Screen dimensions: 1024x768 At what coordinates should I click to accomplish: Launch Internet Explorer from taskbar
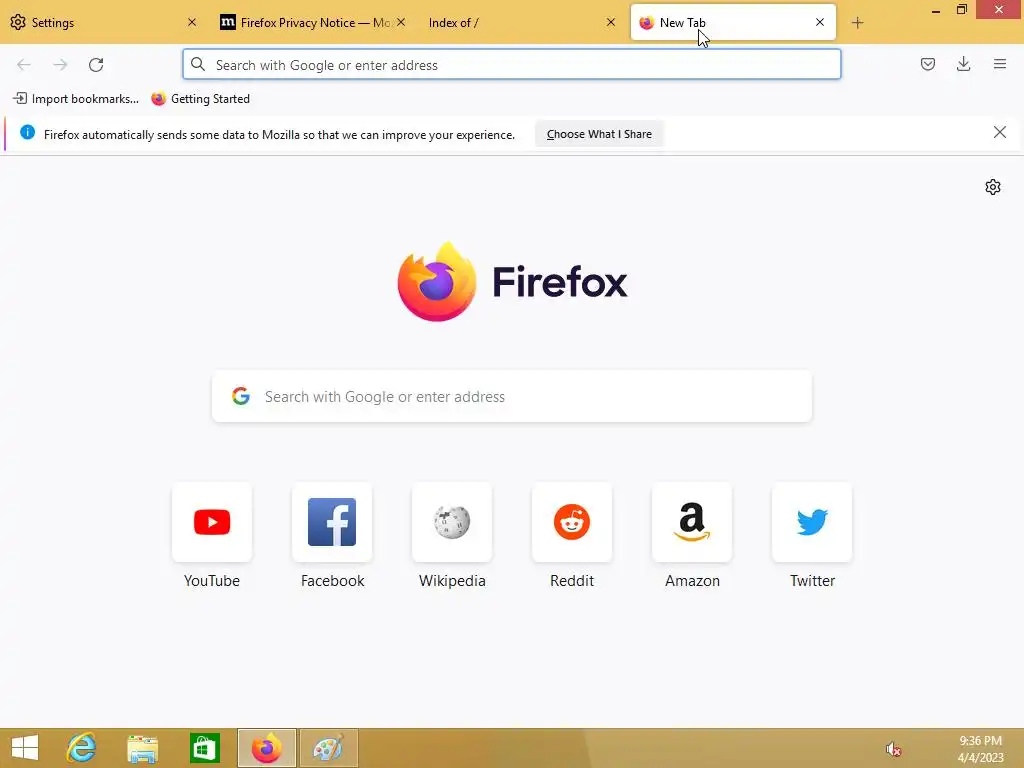pos(82,748)
